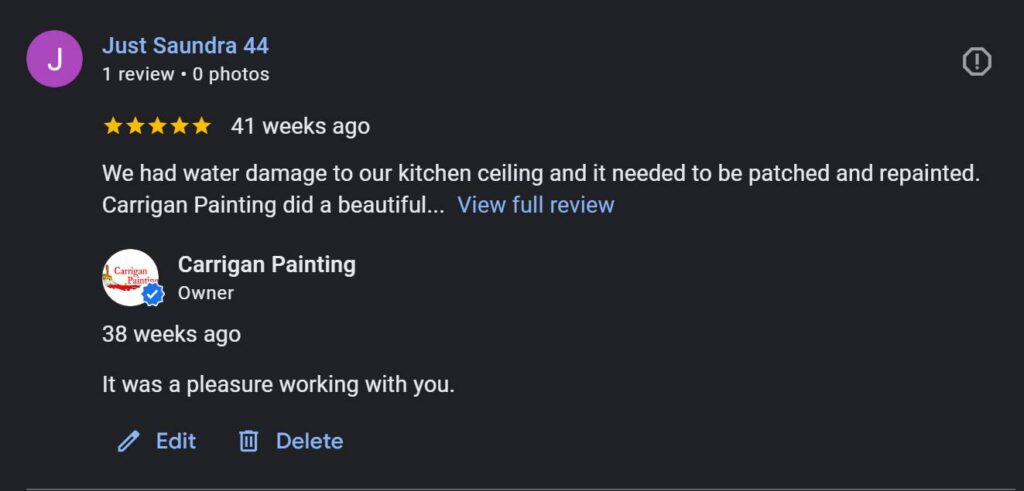Viewport: 1024px width, 491px height.
Task: Click the Owner label under business name
Action: click(206, 293)
